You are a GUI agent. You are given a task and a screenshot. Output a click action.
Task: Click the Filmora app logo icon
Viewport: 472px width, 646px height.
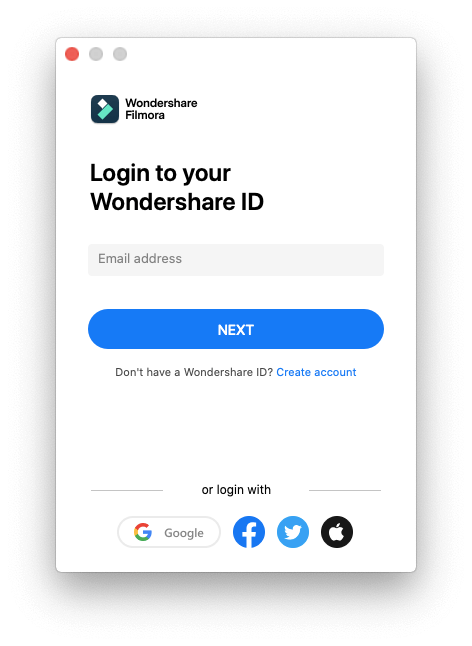105,109
